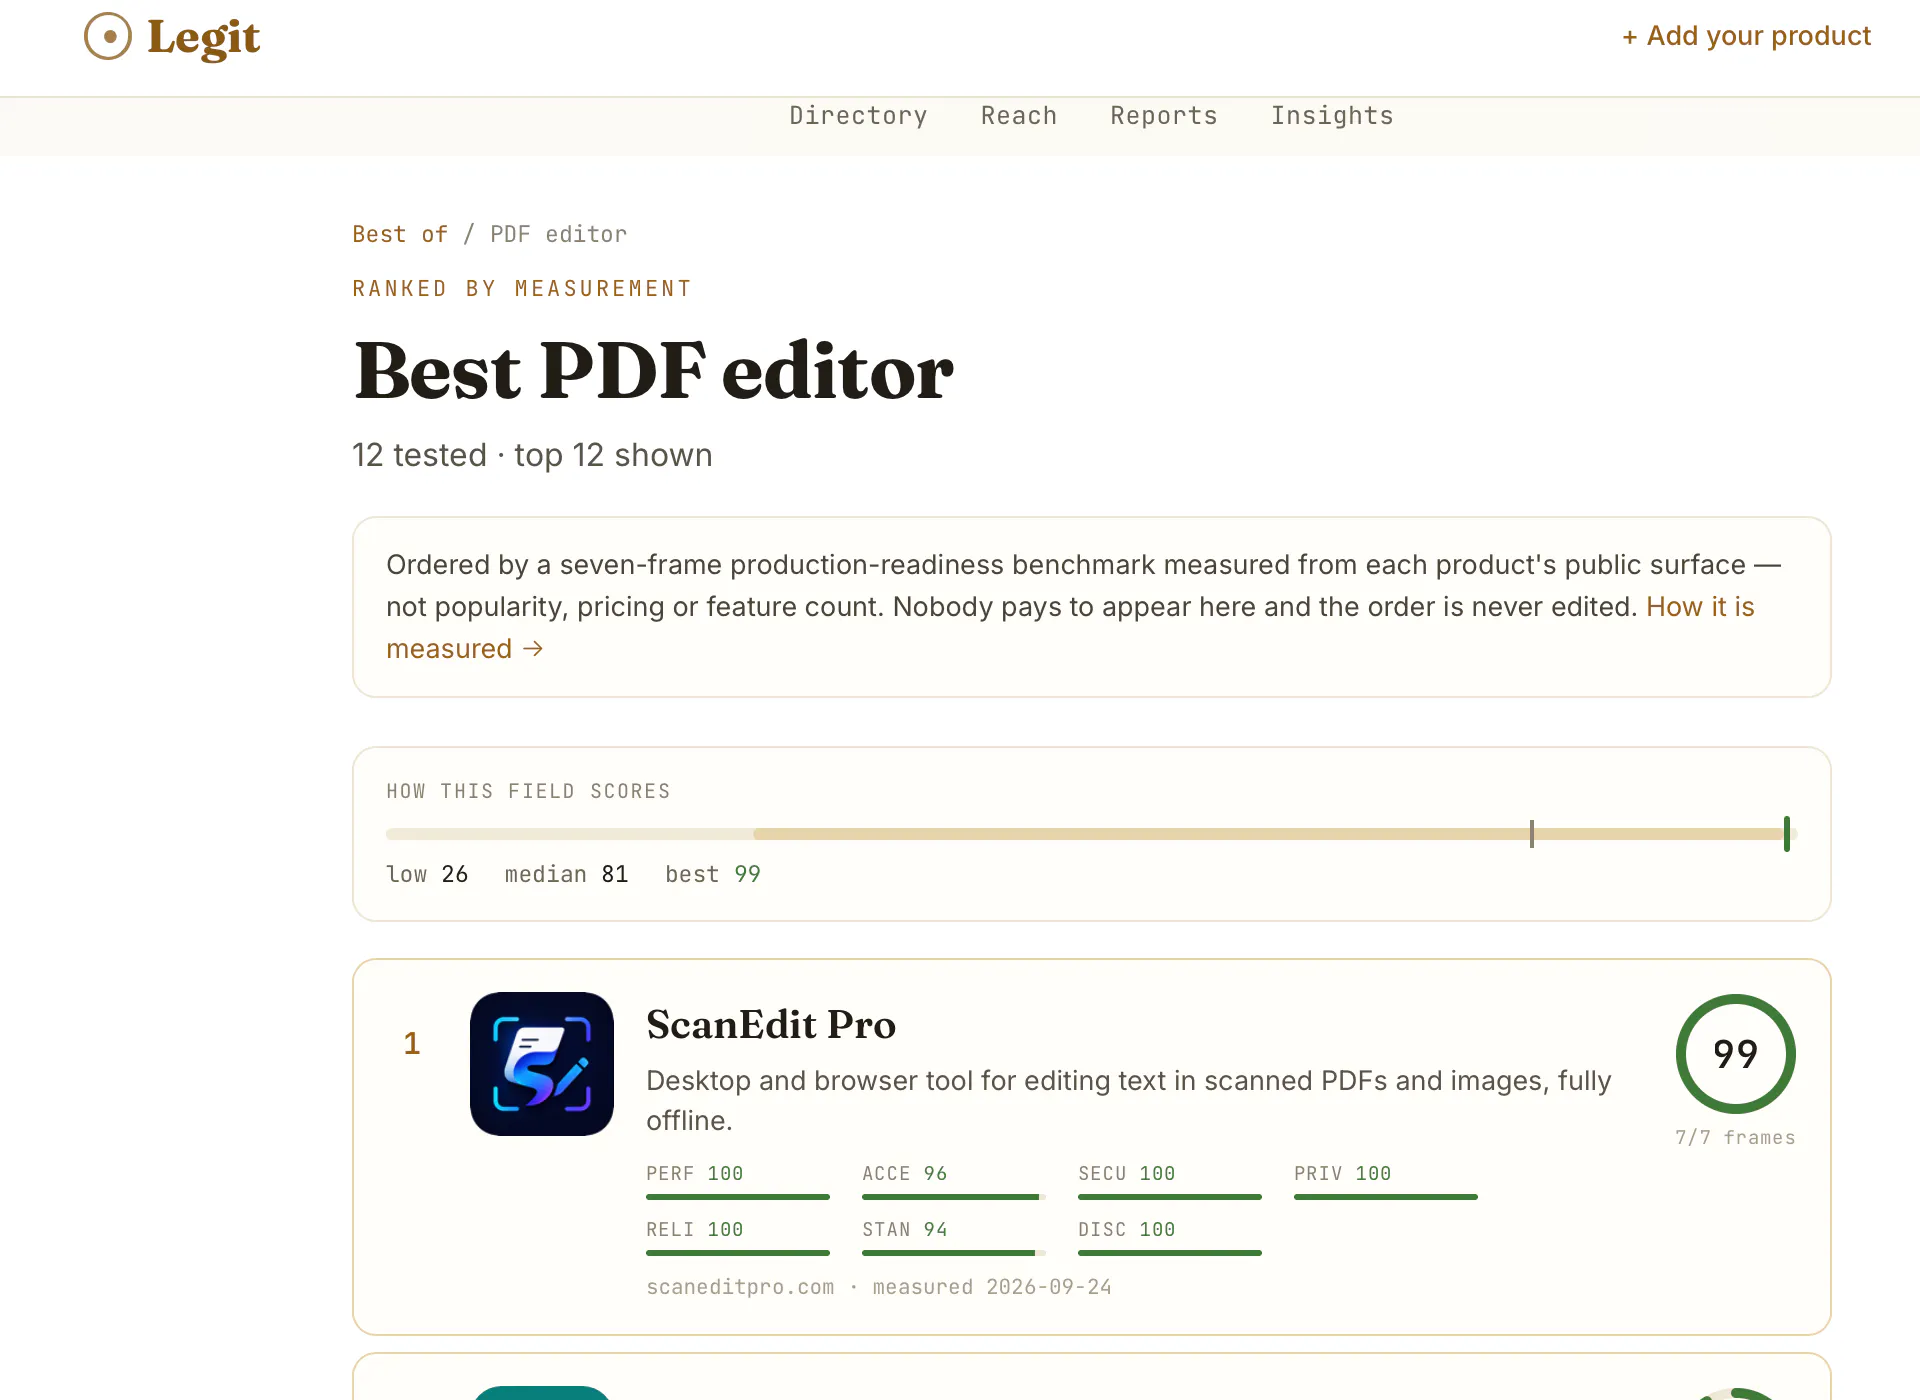Click the ScanEdit Pro description text
1920x1400 pixels.
[1129, 1100]
